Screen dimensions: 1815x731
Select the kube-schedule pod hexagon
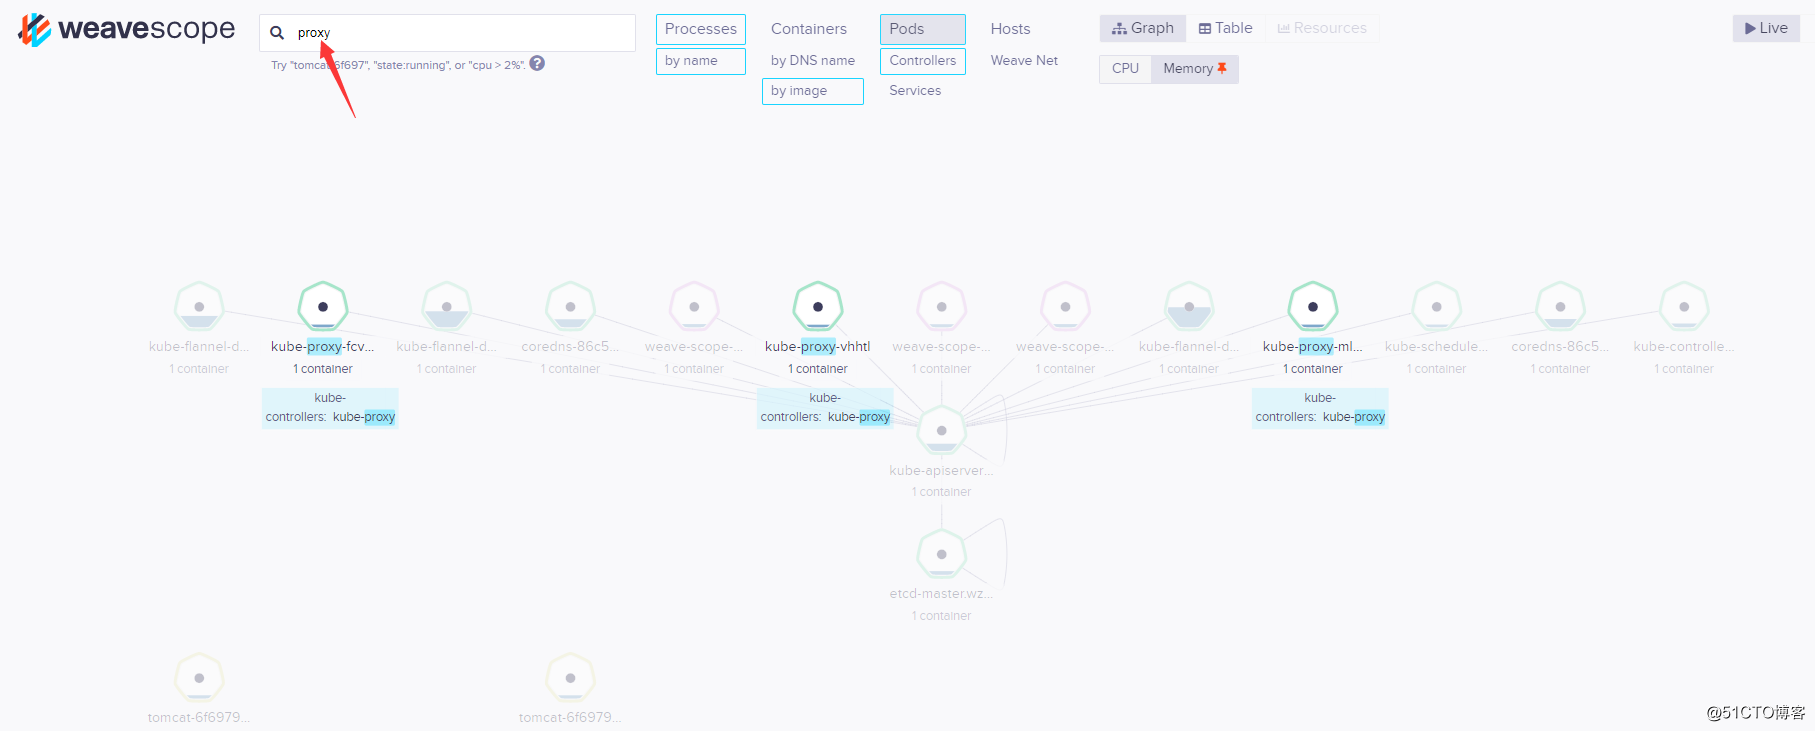(1437, 307)
